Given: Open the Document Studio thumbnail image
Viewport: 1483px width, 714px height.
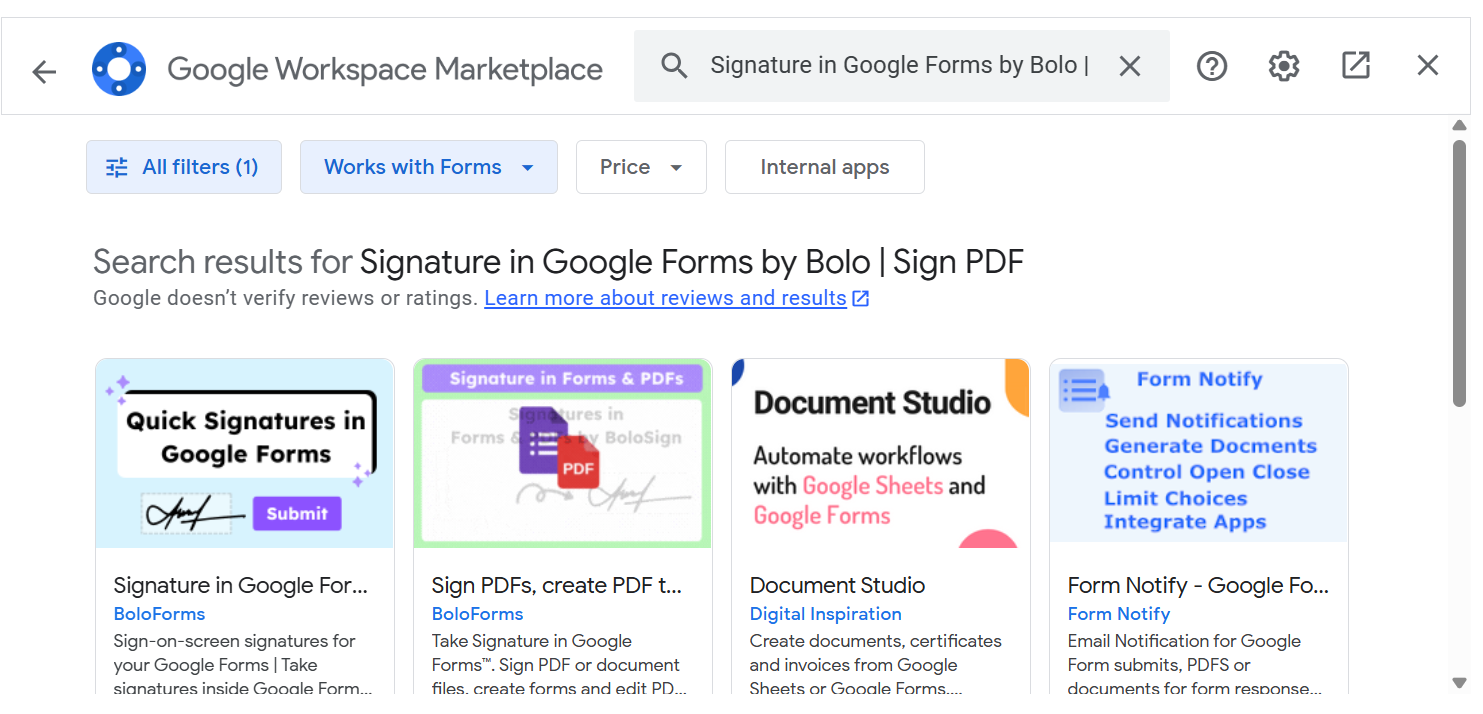Looking at the screenshot, I should (881, 454).
